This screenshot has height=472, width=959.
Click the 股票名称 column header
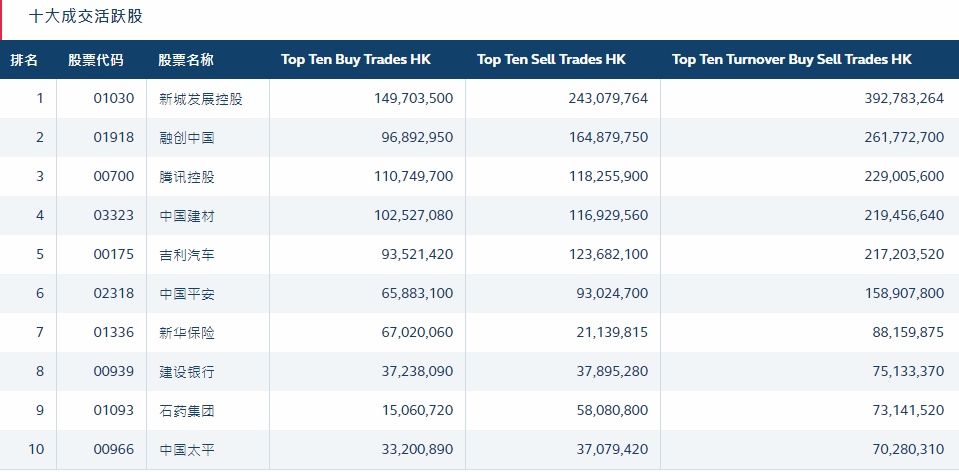pos(185,60)
